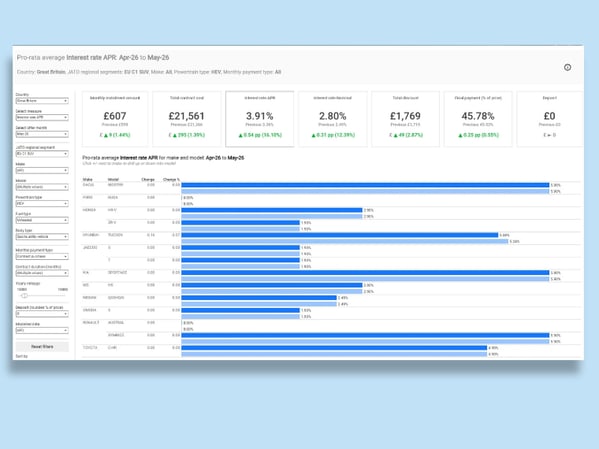Click the Make column header
Image resolution: width=599 pixels, height=449 pixels.
[87, 179]
